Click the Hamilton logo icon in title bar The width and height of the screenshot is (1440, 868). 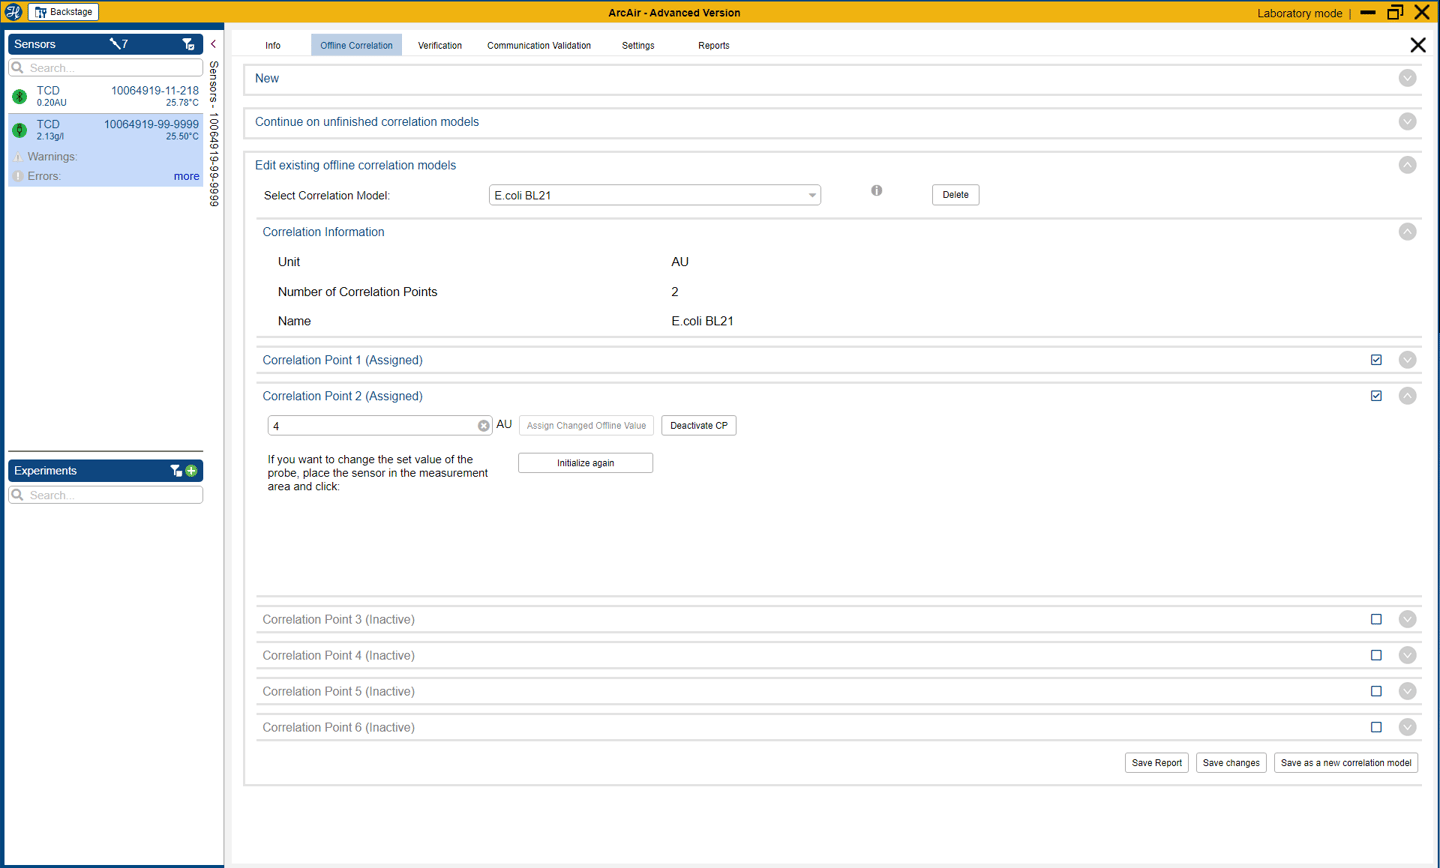[13, 12]
